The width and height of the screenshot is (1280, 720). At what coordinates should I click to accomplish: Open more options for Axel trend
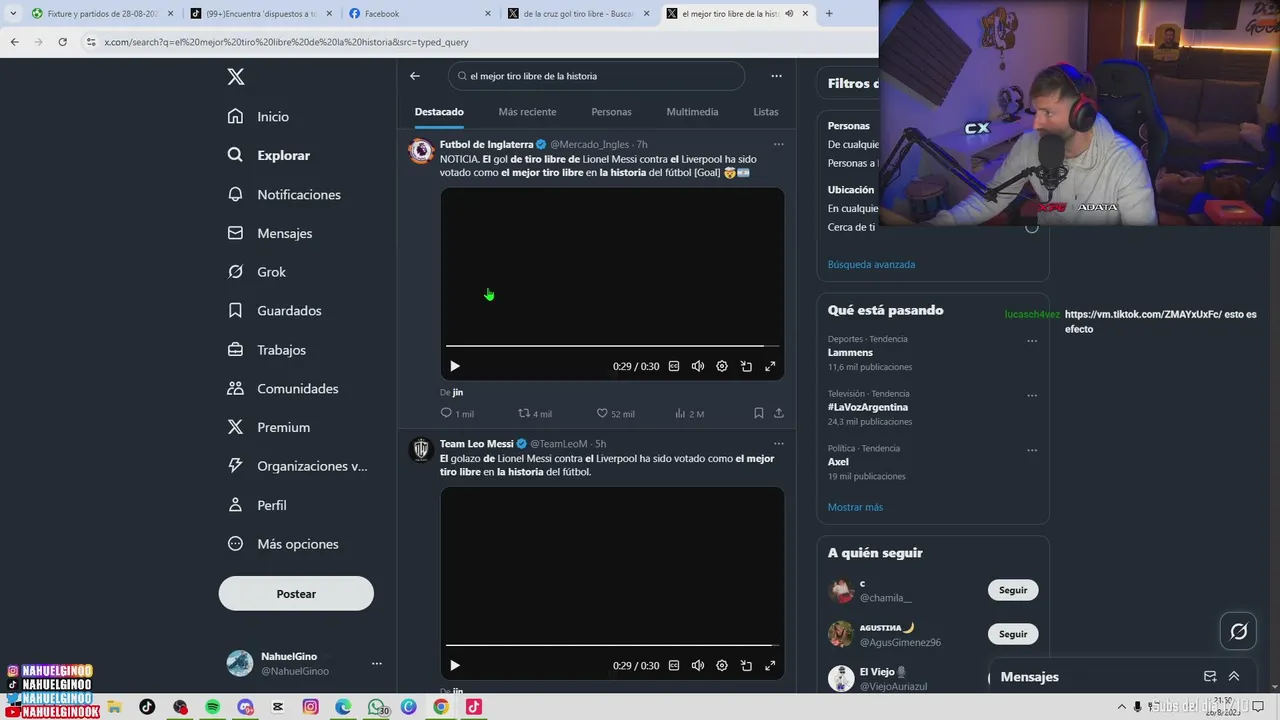(x=1032, y=450)
